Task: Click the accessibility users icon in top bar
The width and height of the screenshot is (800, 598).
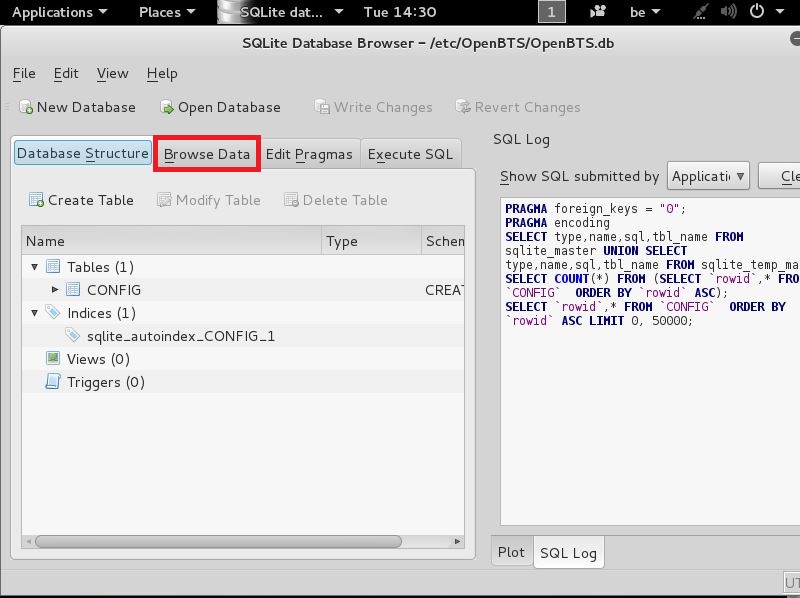Action: point(597,12)
